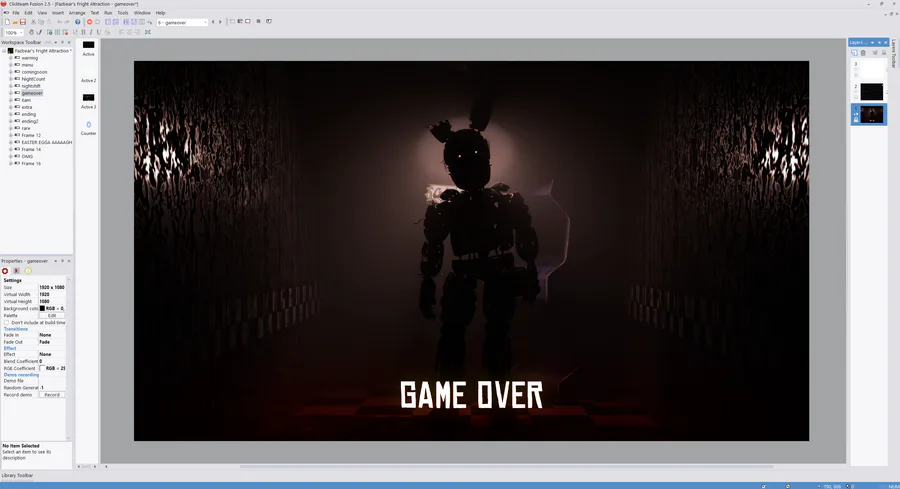Create a new application with New icon
This screenshot has width=900, height=489.
pos(7,22)
